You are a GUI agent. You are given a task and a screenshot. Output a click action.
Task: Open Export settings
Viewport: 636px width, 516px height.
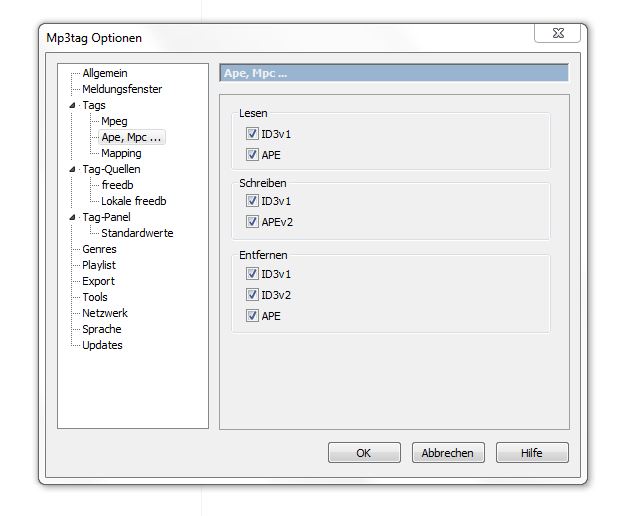pyautogui.click(x=98, y=281)
